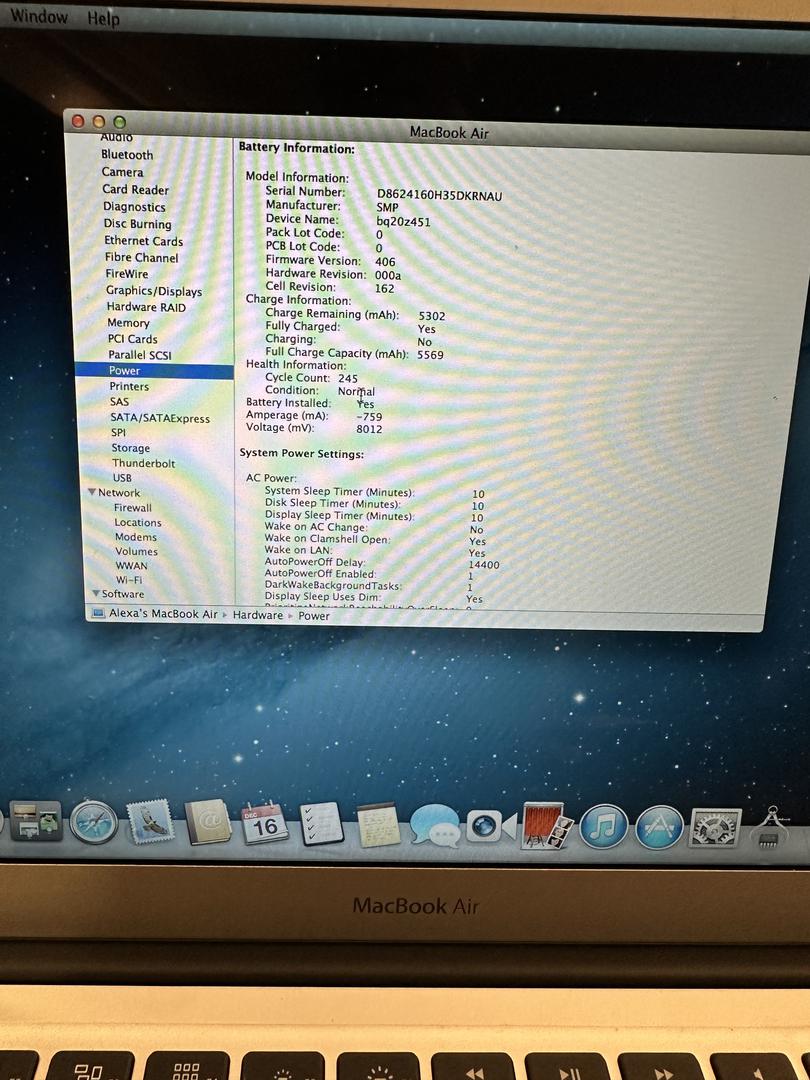
Task: Launch Safari from the Dock
Action: [x=94, y=822]
